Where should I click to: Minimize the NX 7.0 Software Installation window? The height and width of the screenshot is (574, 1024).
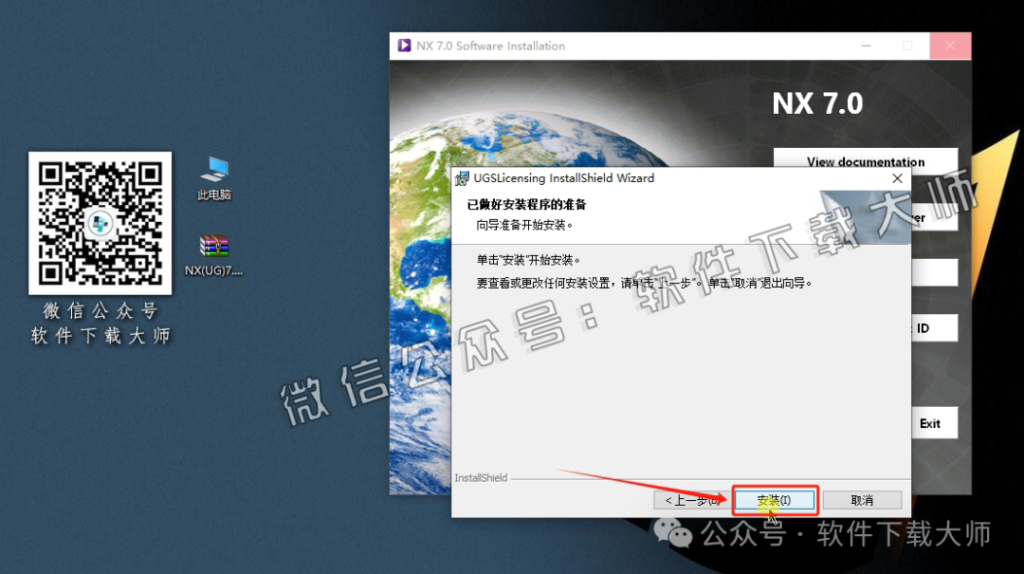[866, 46]
